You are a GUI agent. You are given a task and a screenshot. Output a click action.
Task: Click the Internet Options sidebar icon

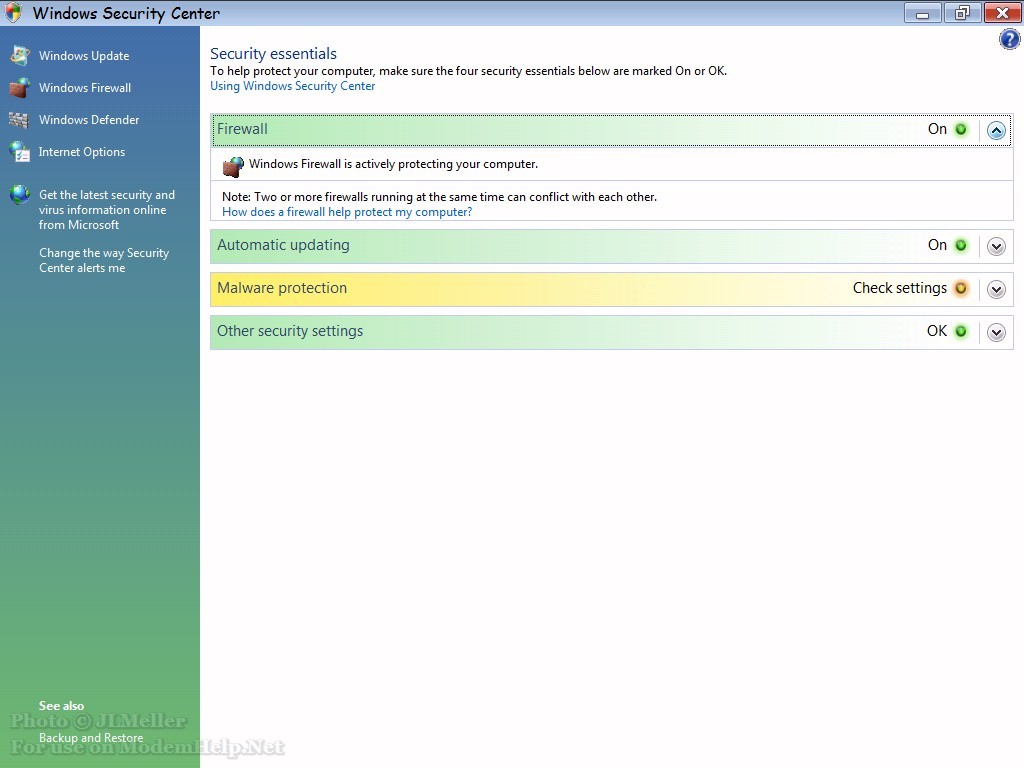pyautogui.click(x=20, y=152)
